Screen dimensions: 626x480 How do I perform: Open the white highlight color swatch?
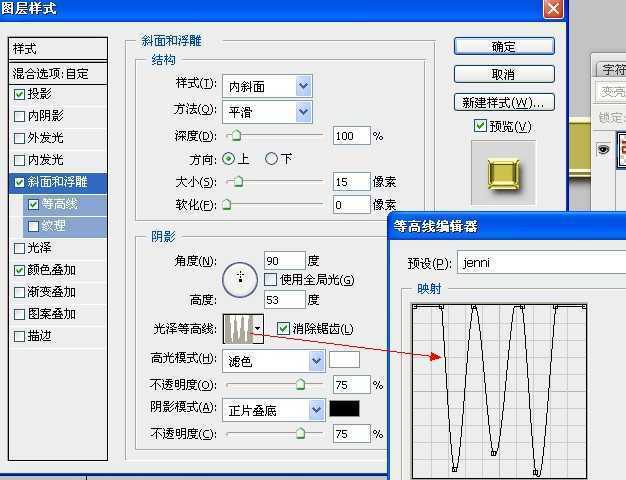pyautogui.click(x=344, y=359)
